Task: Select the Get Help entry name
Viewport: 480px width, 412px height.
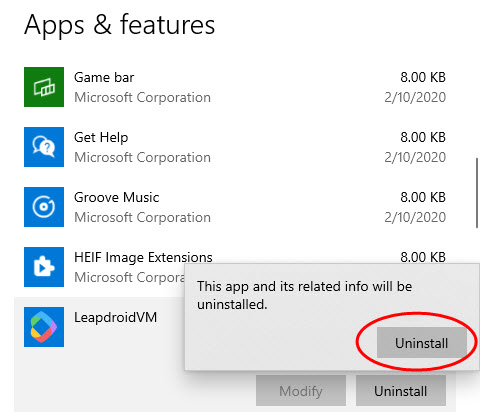Action: point(101,137)
